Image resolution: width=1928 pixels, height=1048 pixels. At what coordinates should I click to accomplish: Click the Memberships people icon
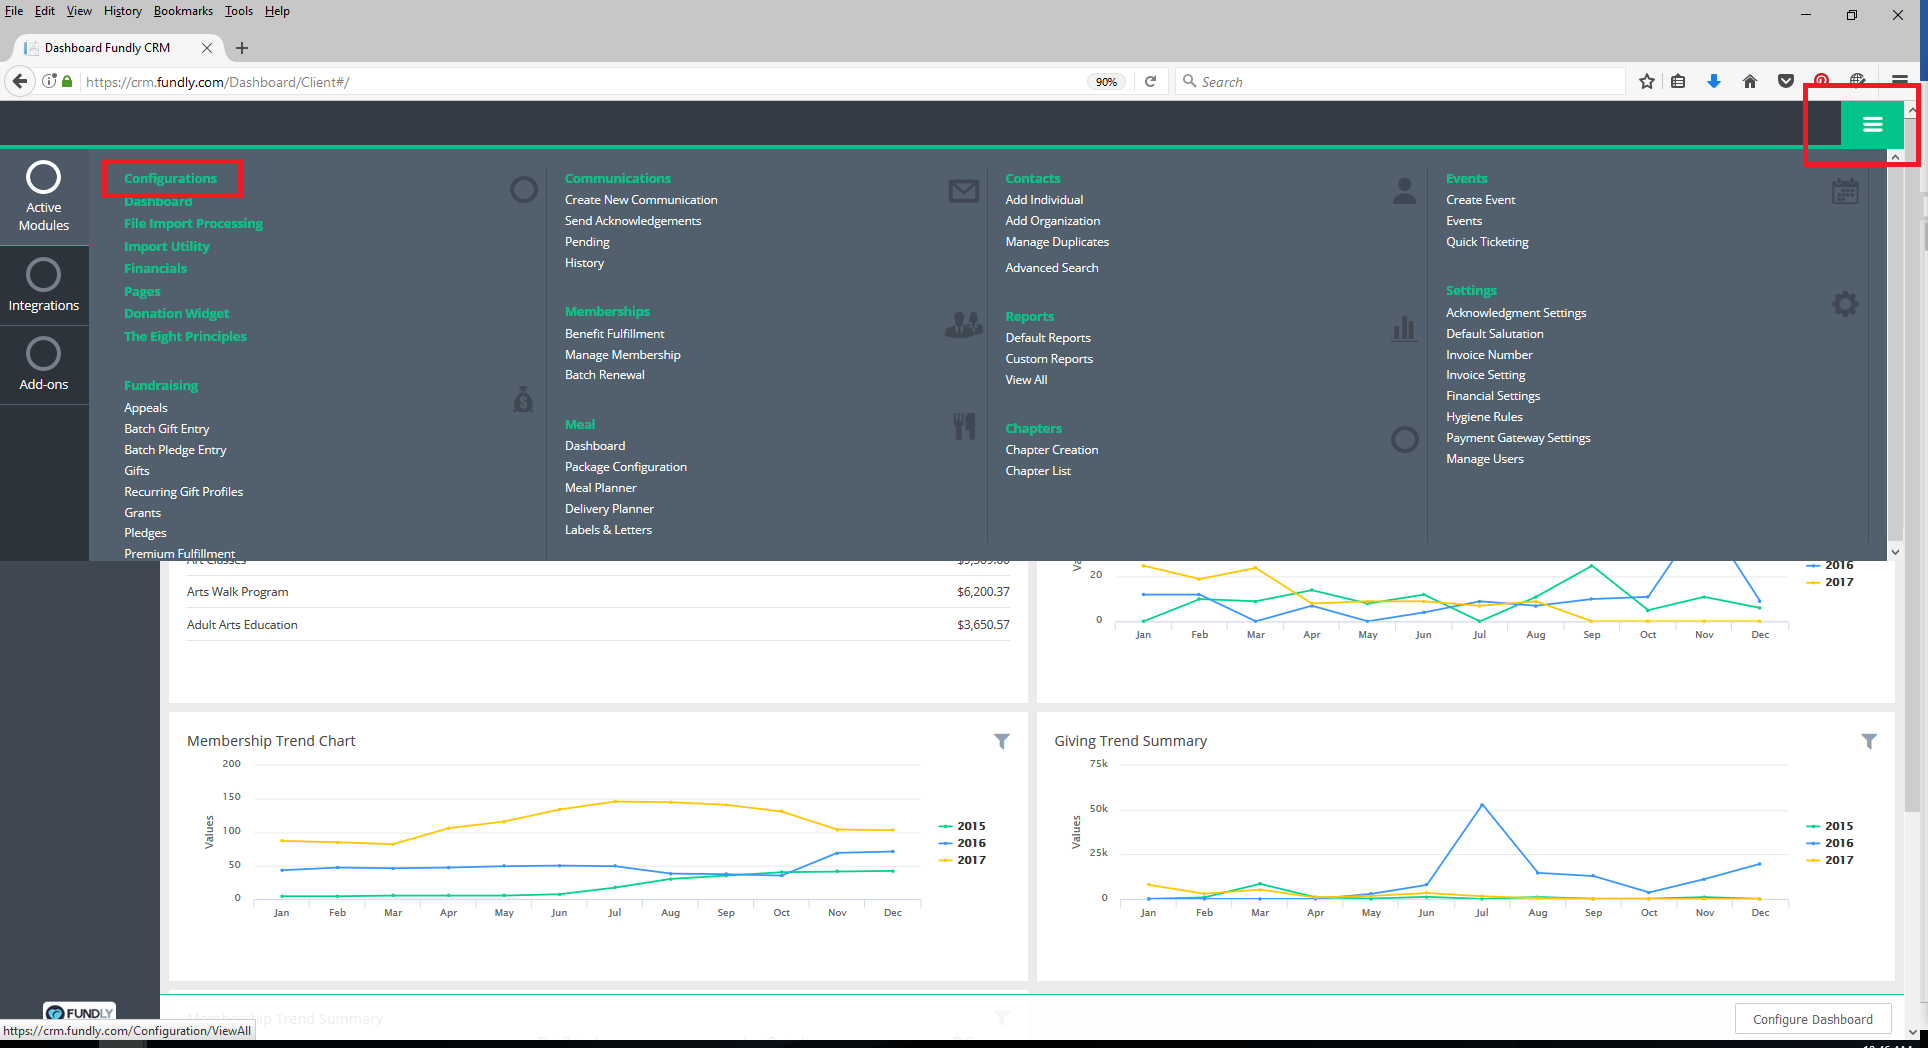(x=964, y=324)
